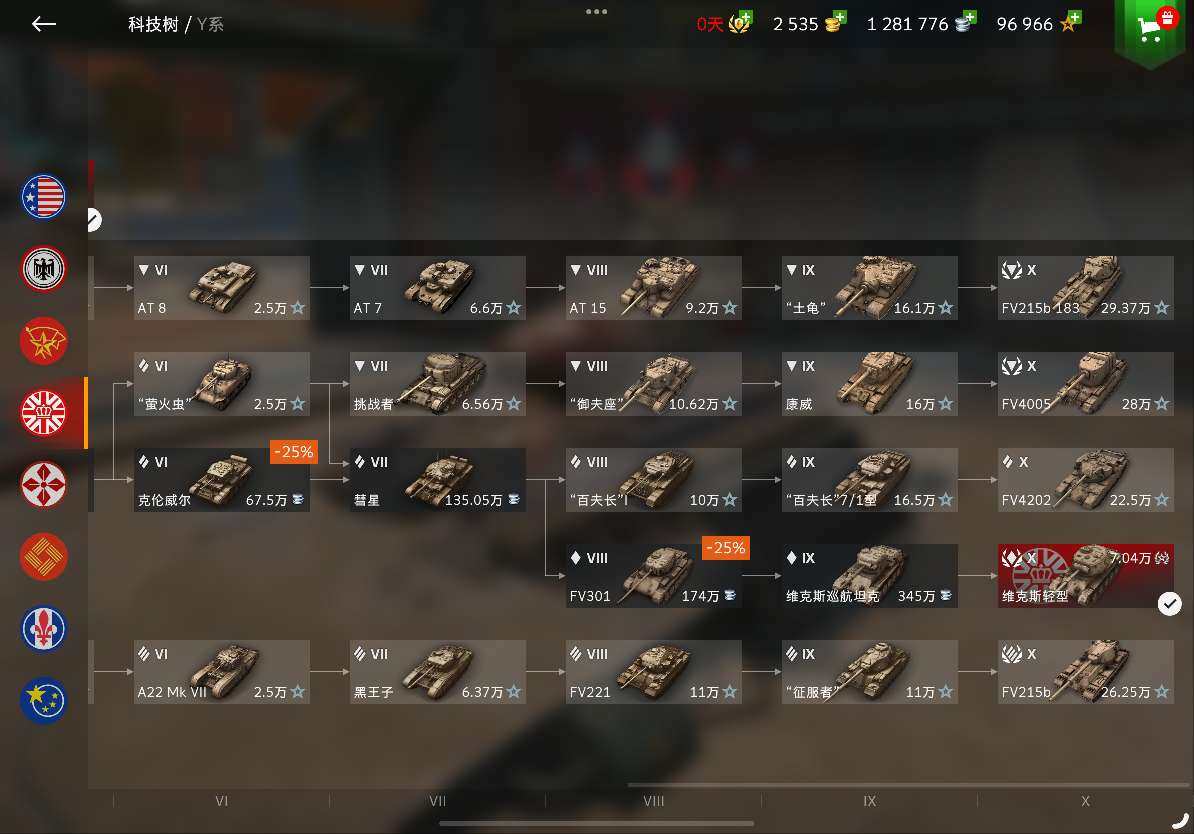Toggle the partial checkmark circle at left edge
The height and width of the screenshot is (834, 1194).
click(x=94, y=220)
